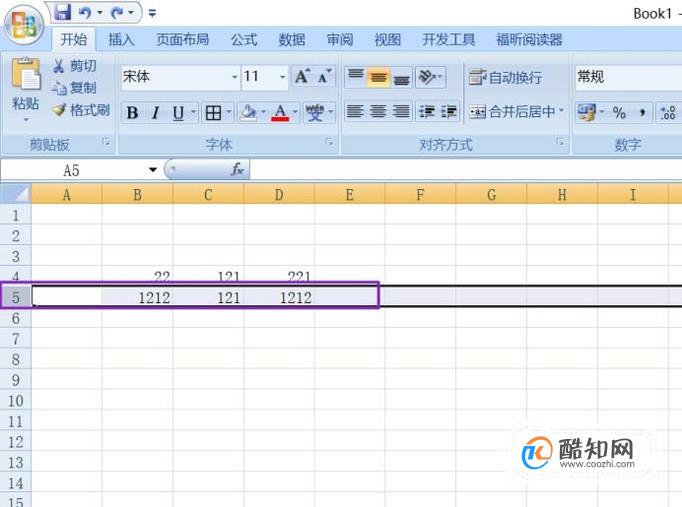Switch to 开发工具 (Developer) tab
This screenshot has height=507, width=682.
[448, 40]
